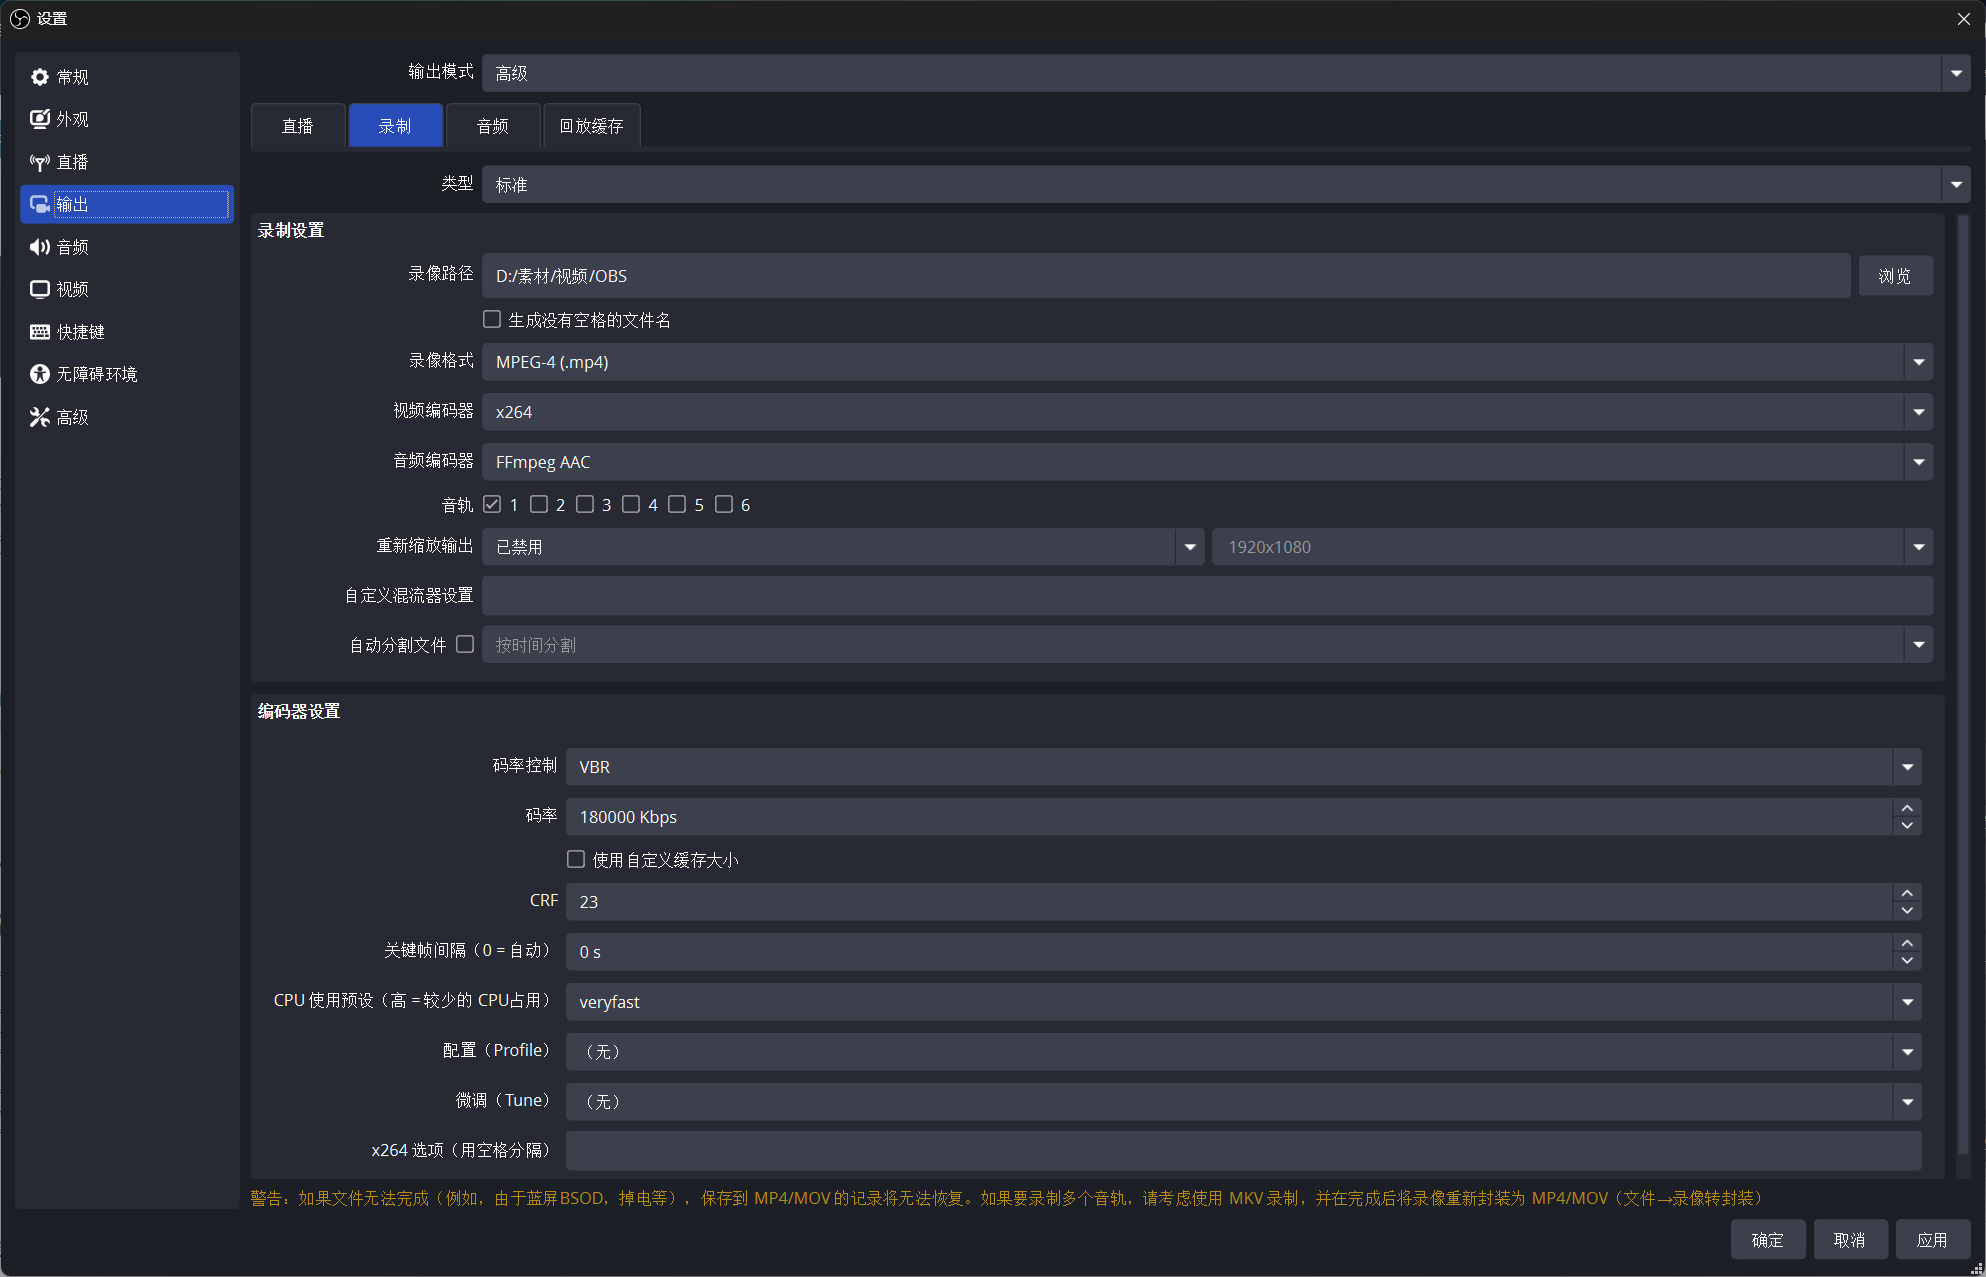Open the 重新缩放输出 已禁用 dropdown

(843, 547)
